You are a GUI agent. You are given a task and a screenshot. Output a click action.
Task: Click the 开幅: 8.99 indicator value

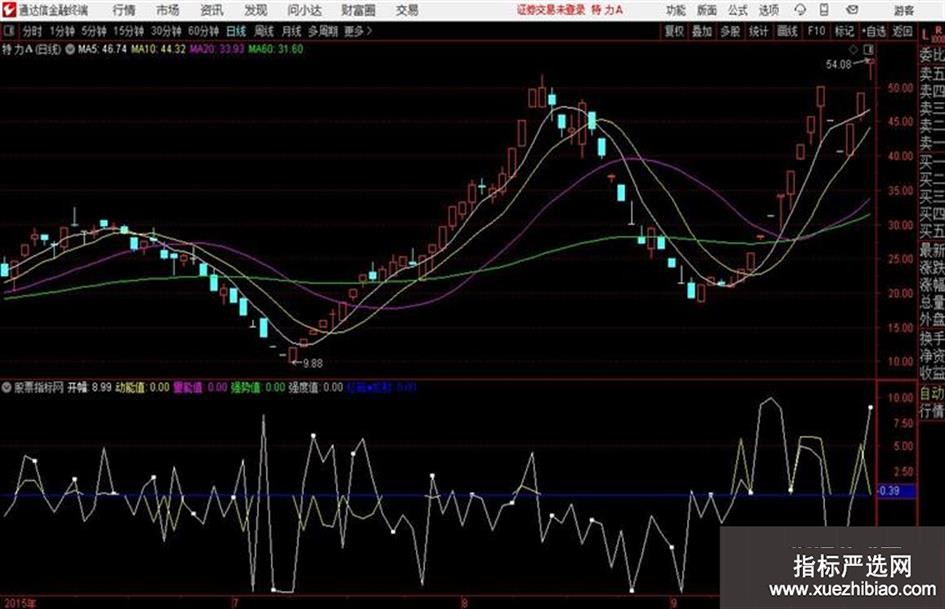pos(89,387)
